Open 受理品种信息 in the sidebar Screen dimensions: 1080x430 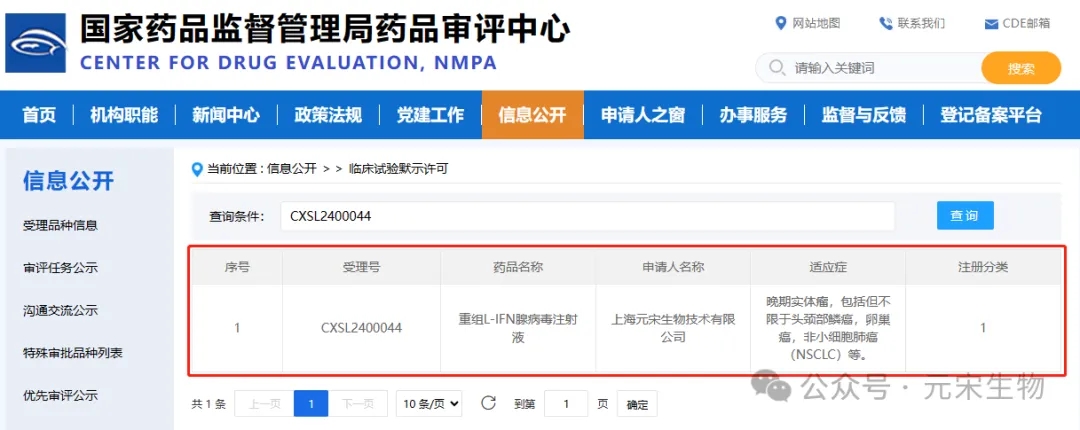[60, 225]
